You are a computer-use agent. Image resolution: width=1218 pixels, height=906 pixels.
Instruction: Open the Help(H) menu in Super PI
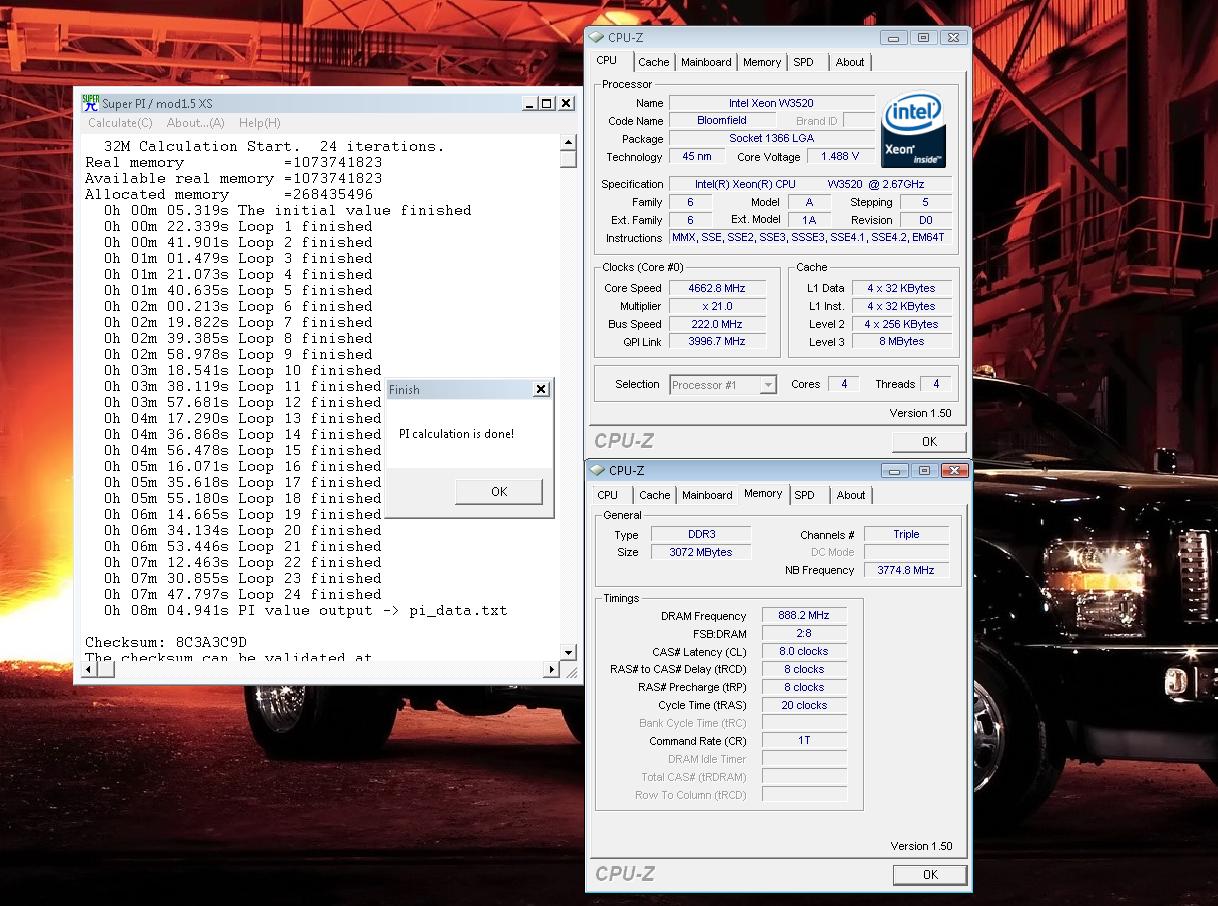click(259, 123)
